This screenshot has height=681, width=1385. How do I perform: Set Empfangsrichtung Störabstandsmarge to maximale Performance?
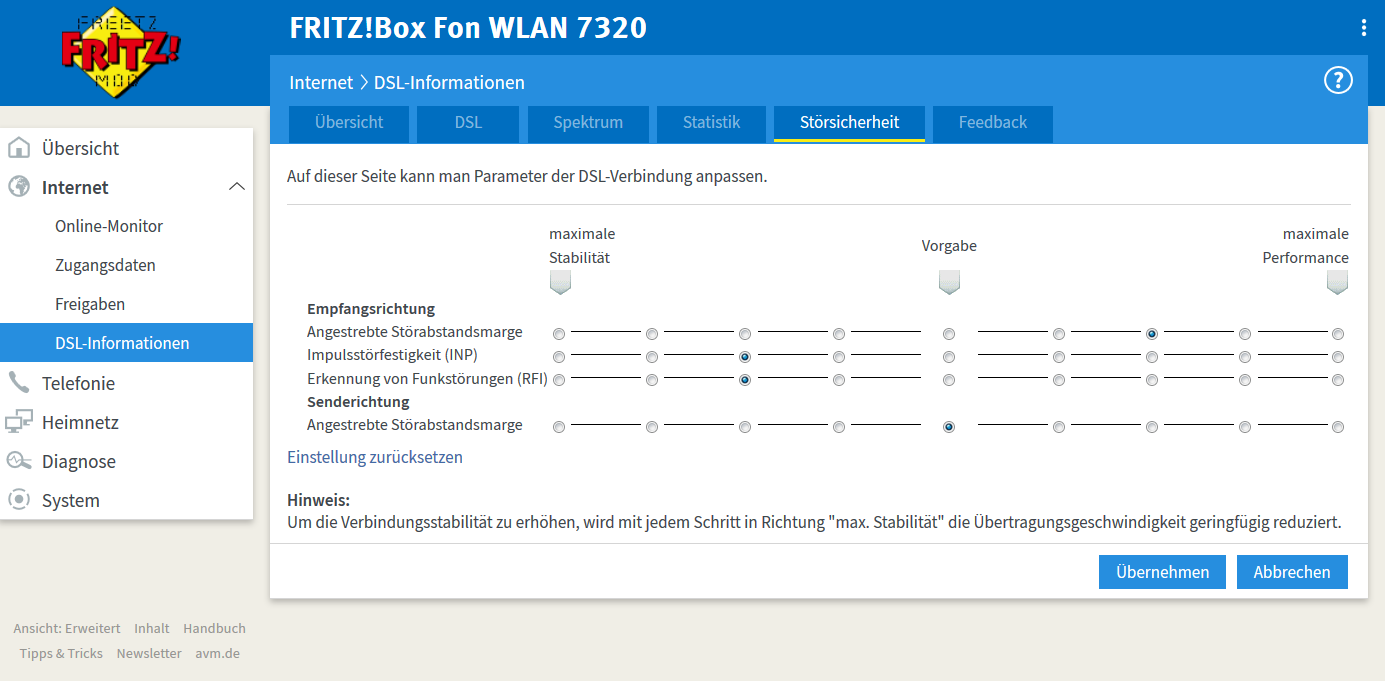pos(1338,334)
